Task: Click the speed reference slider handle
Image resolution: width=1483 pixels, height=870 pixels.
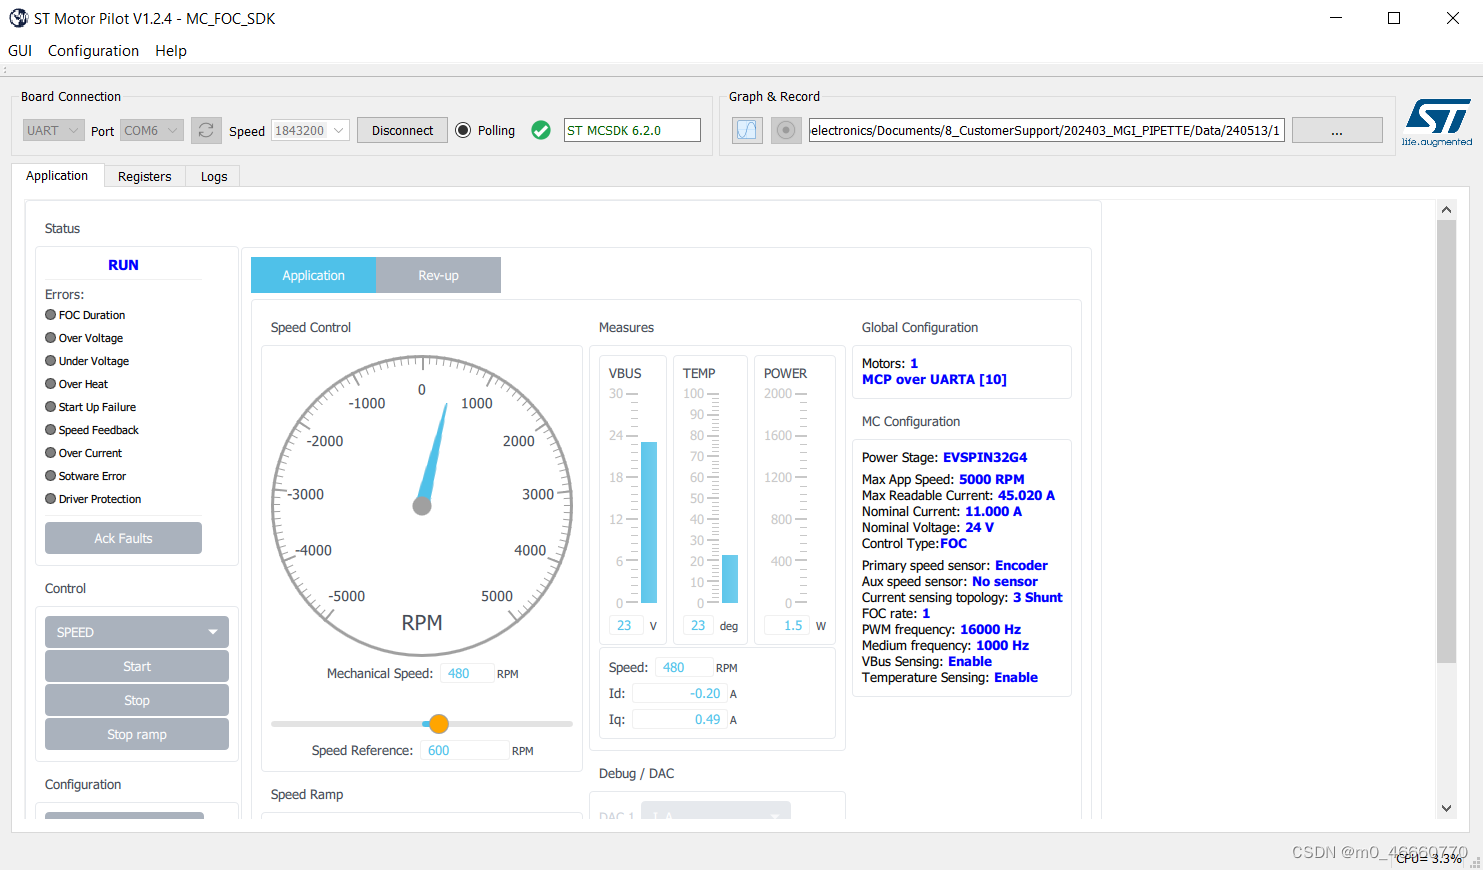Action: 439,724
